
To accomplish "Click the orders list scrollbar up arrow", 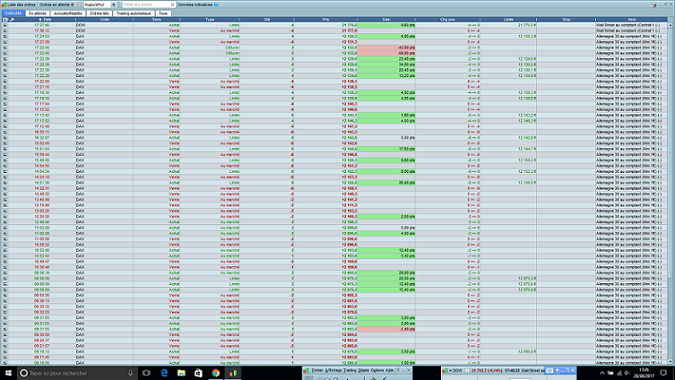I will [671, 25].
